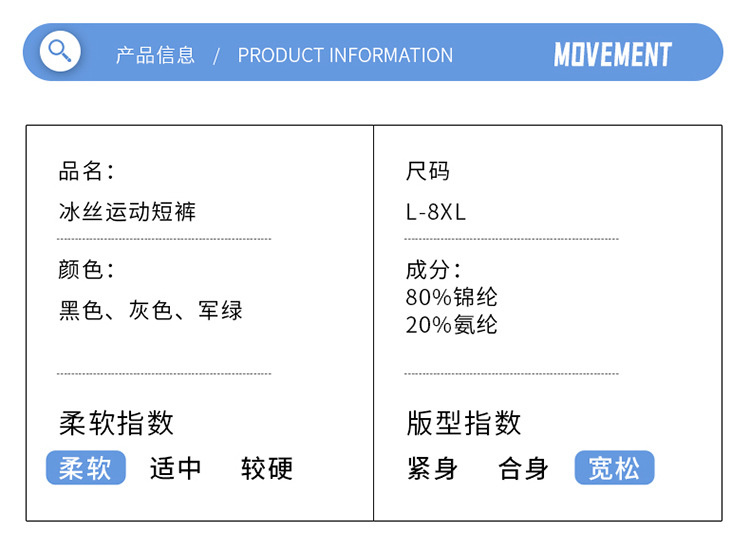This screenshot has width=750, height=543.
Task: Choose the 合身 fit option
Action: click(x=524, y=468)
